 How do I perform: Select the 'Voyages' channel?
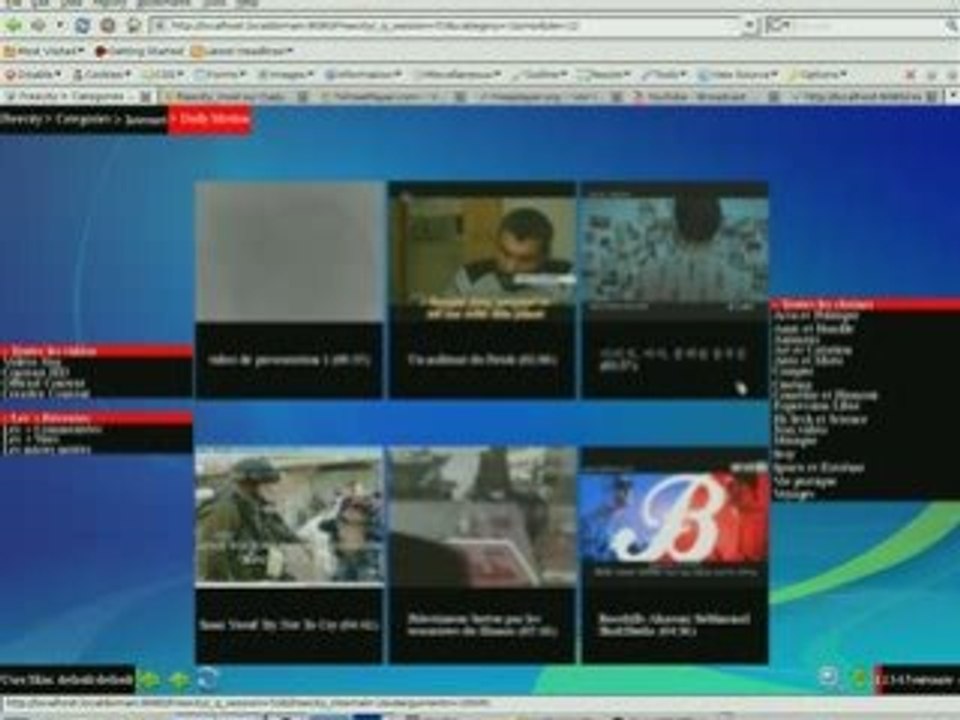click(794, 493)
